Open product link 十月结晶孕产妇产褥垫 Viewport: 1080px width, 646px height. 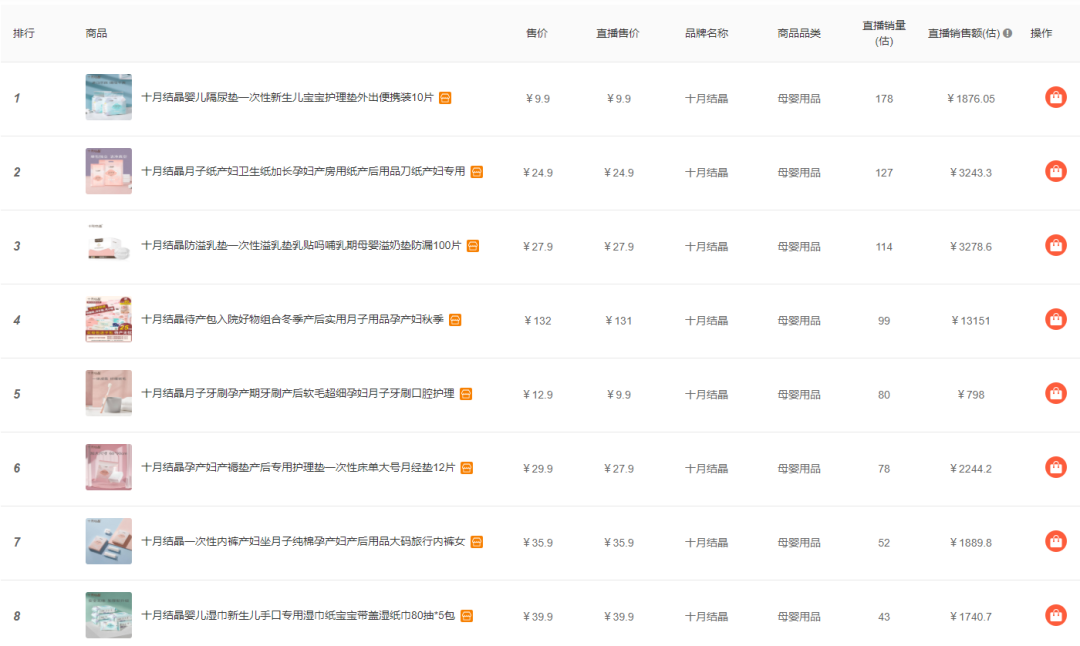click(x=298, y=467)
